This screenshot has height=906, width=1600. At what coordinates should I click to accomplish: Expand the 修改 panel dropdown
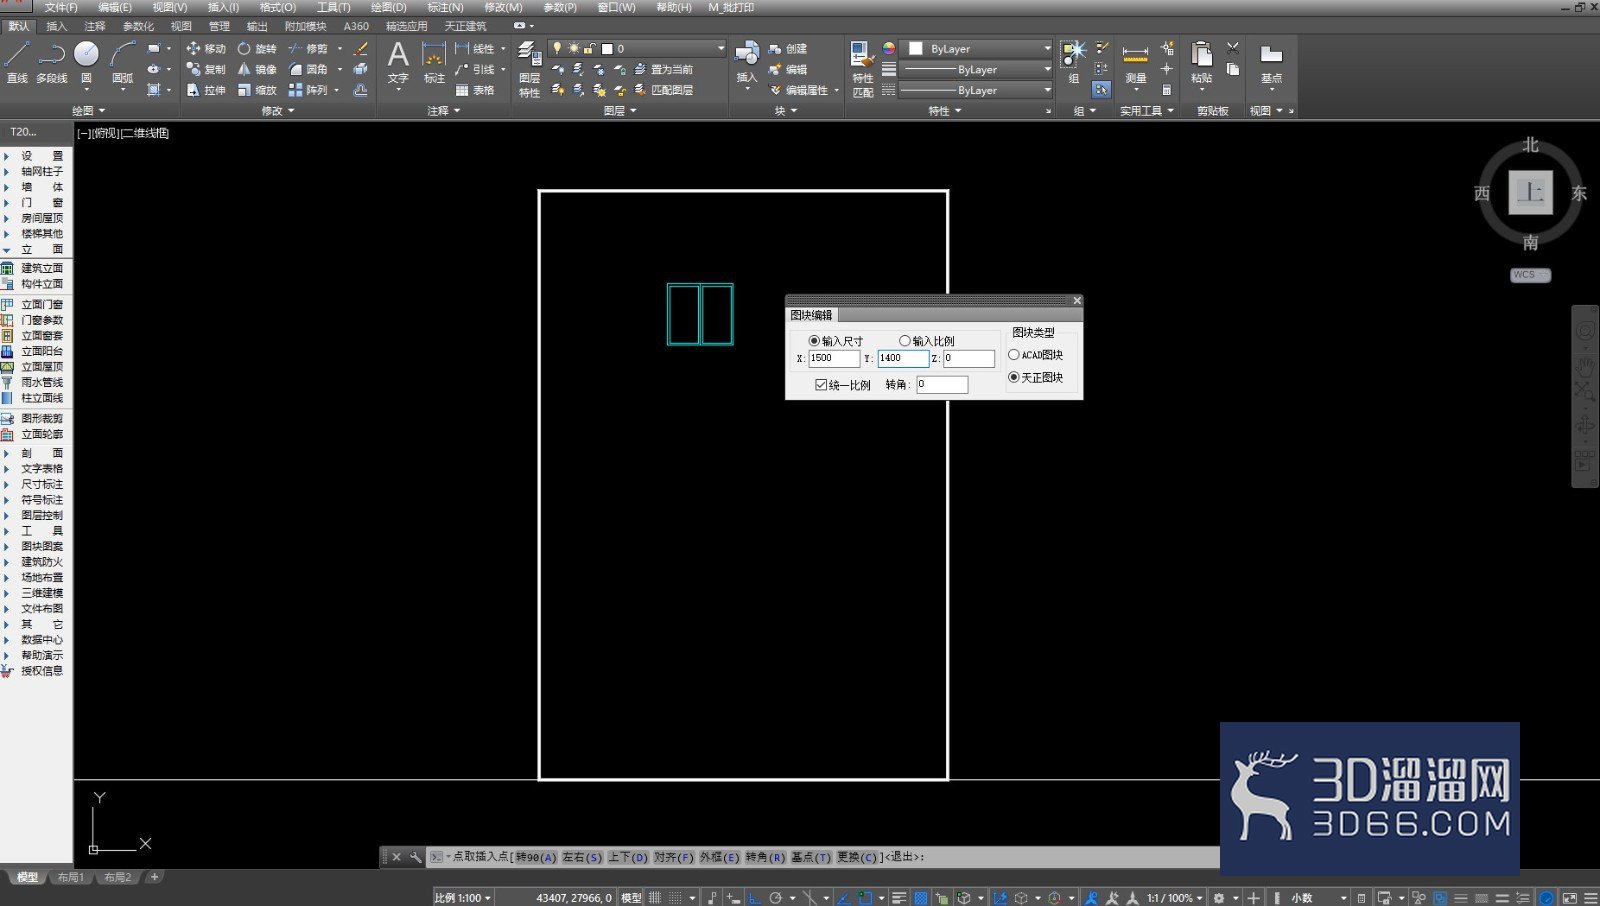click(278, 111)
